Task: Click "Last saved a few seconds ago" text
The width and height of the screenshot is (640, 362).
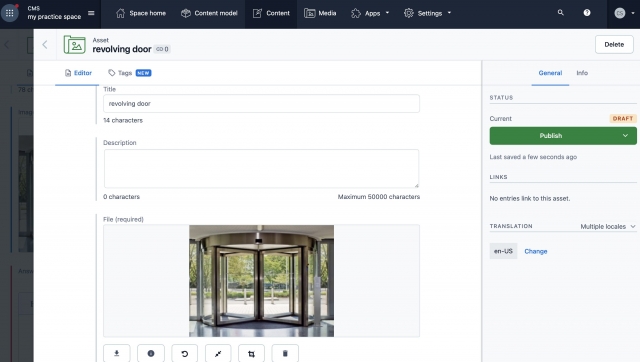Action: (x=533, y=157)
